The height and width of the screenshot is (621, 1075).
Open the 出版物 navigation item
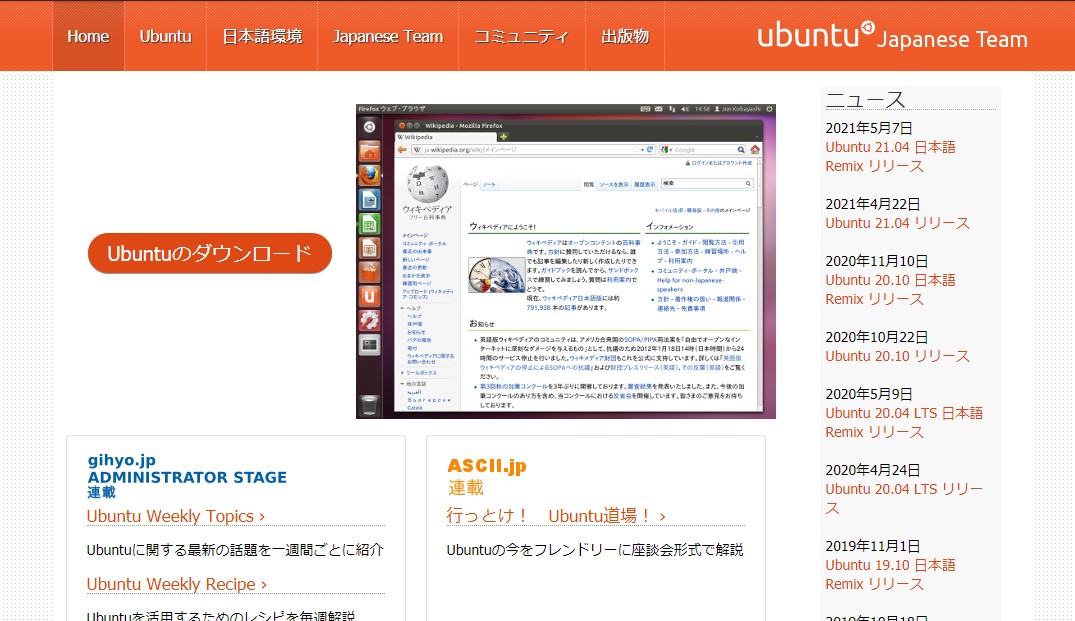pos(625,36)
